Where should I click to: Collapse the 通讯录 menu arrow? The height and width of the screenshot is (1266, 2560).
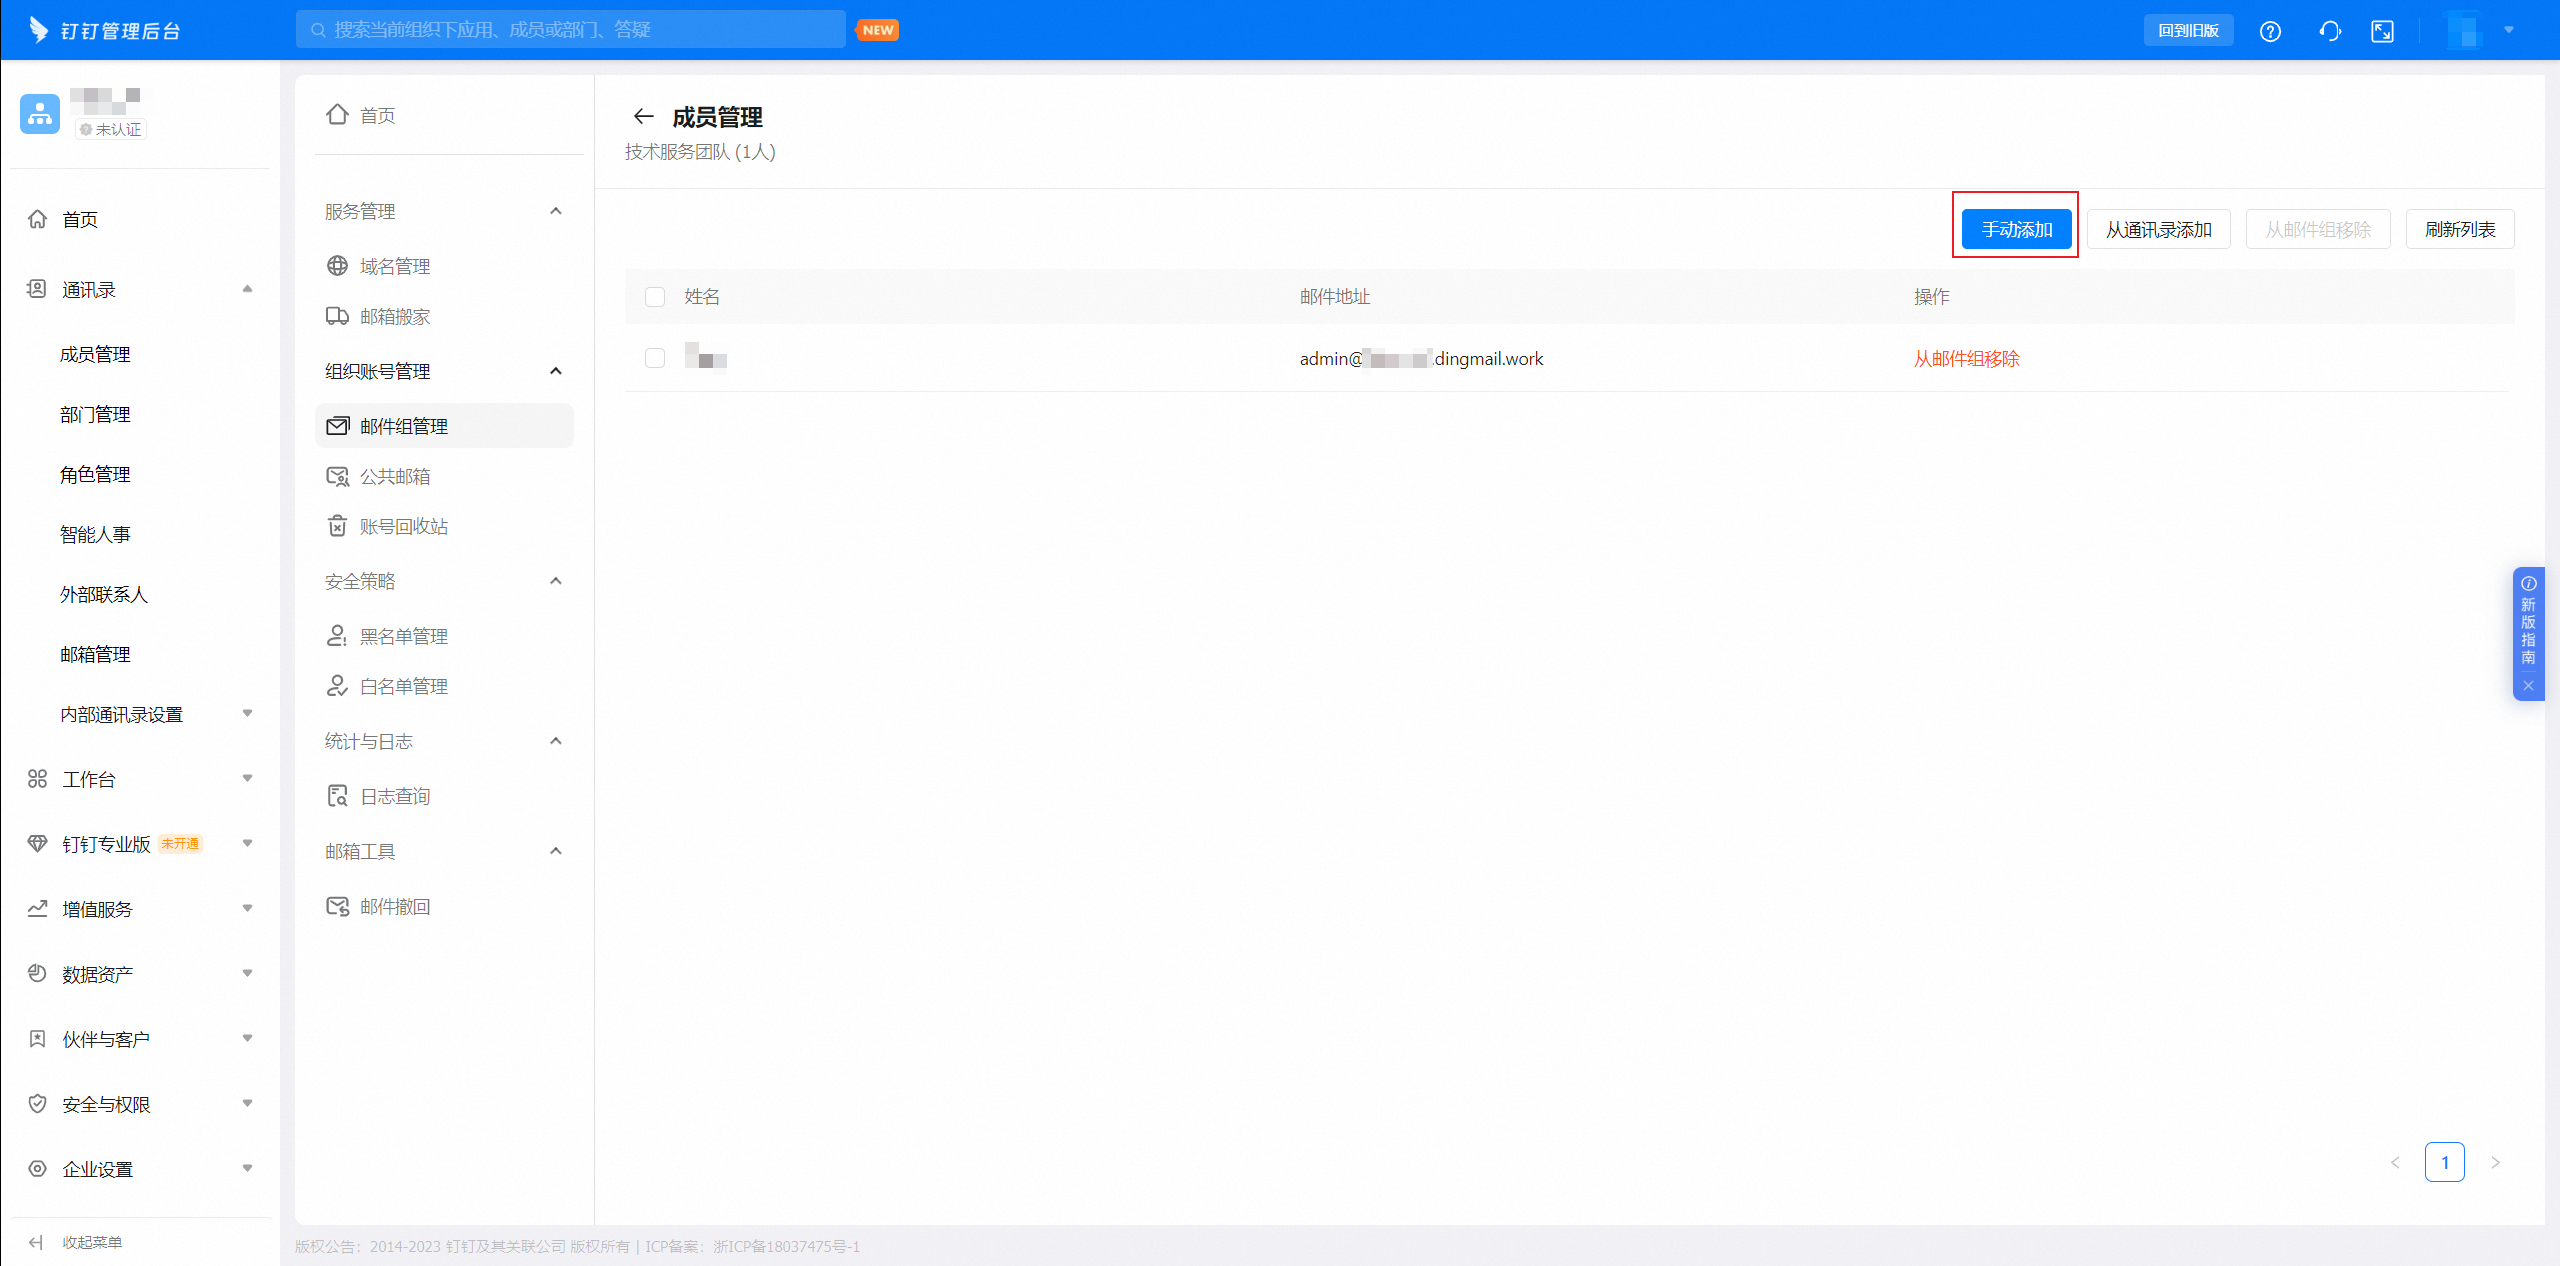coord(247,289)
